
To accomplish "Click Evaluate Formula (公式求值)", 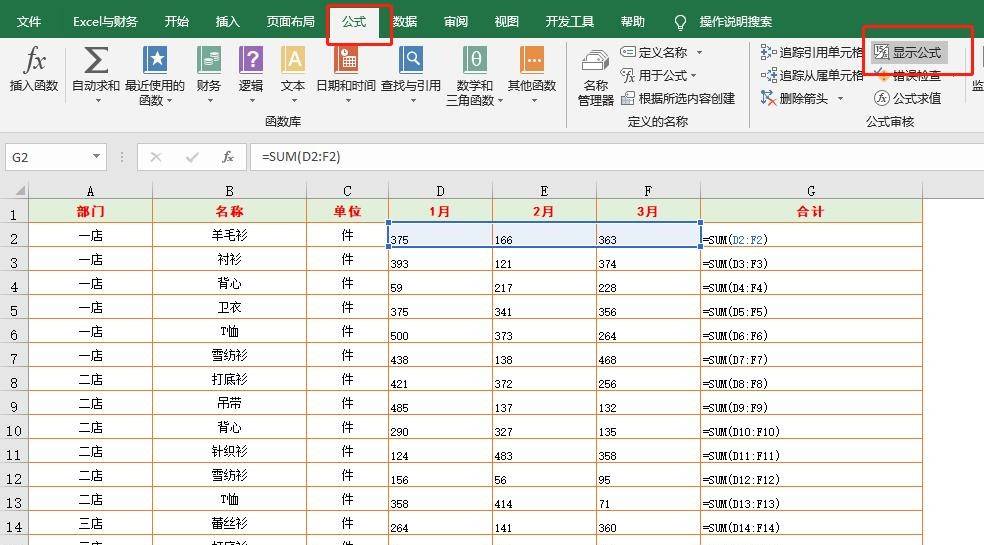I will [908, 99].
